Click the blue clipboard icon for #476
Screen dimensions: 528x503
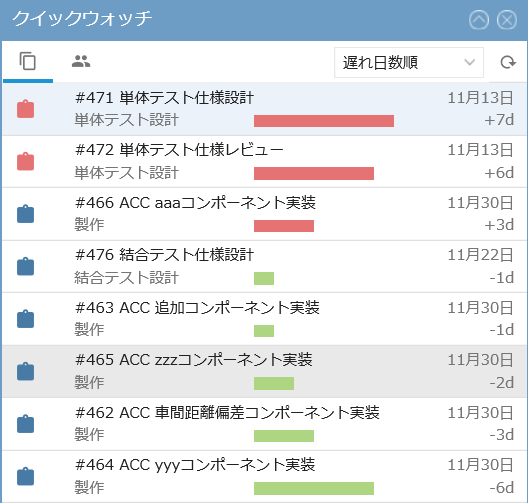coord(26,266)
